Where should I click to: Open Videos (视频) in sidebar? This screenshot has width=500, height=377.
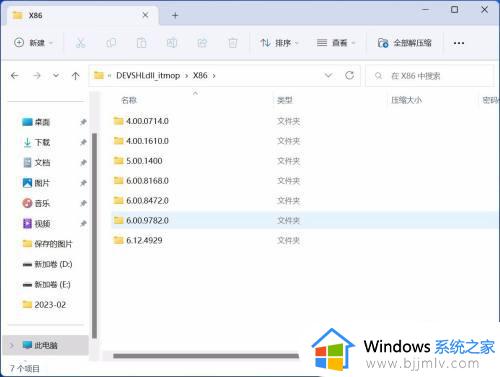[x=36, y=224]
